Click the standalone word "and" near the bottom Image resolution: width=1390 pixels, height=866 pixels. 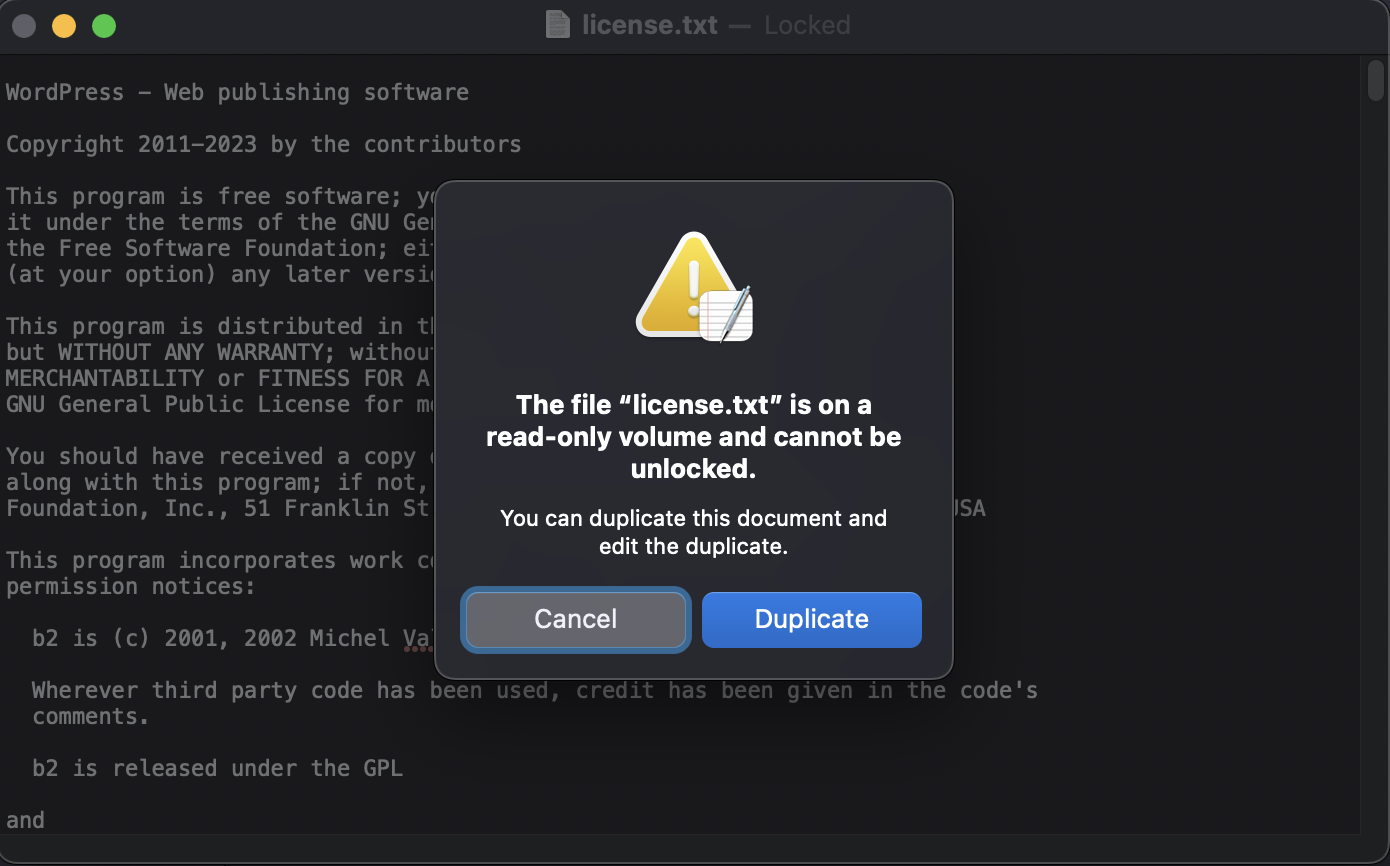tap(23, 820)
